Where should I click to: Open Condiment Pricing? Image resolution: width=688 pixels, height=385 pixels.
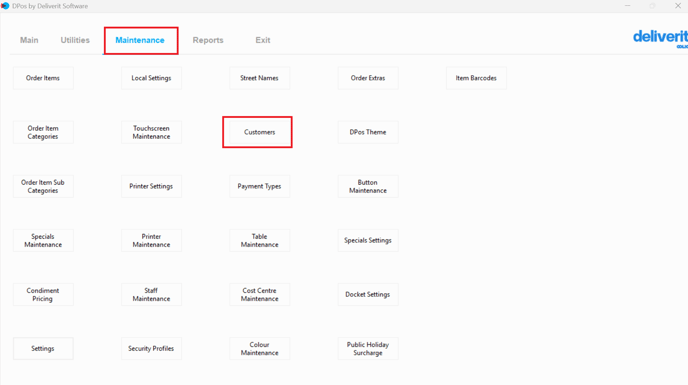pyautogui.click(x=43, y=295)
